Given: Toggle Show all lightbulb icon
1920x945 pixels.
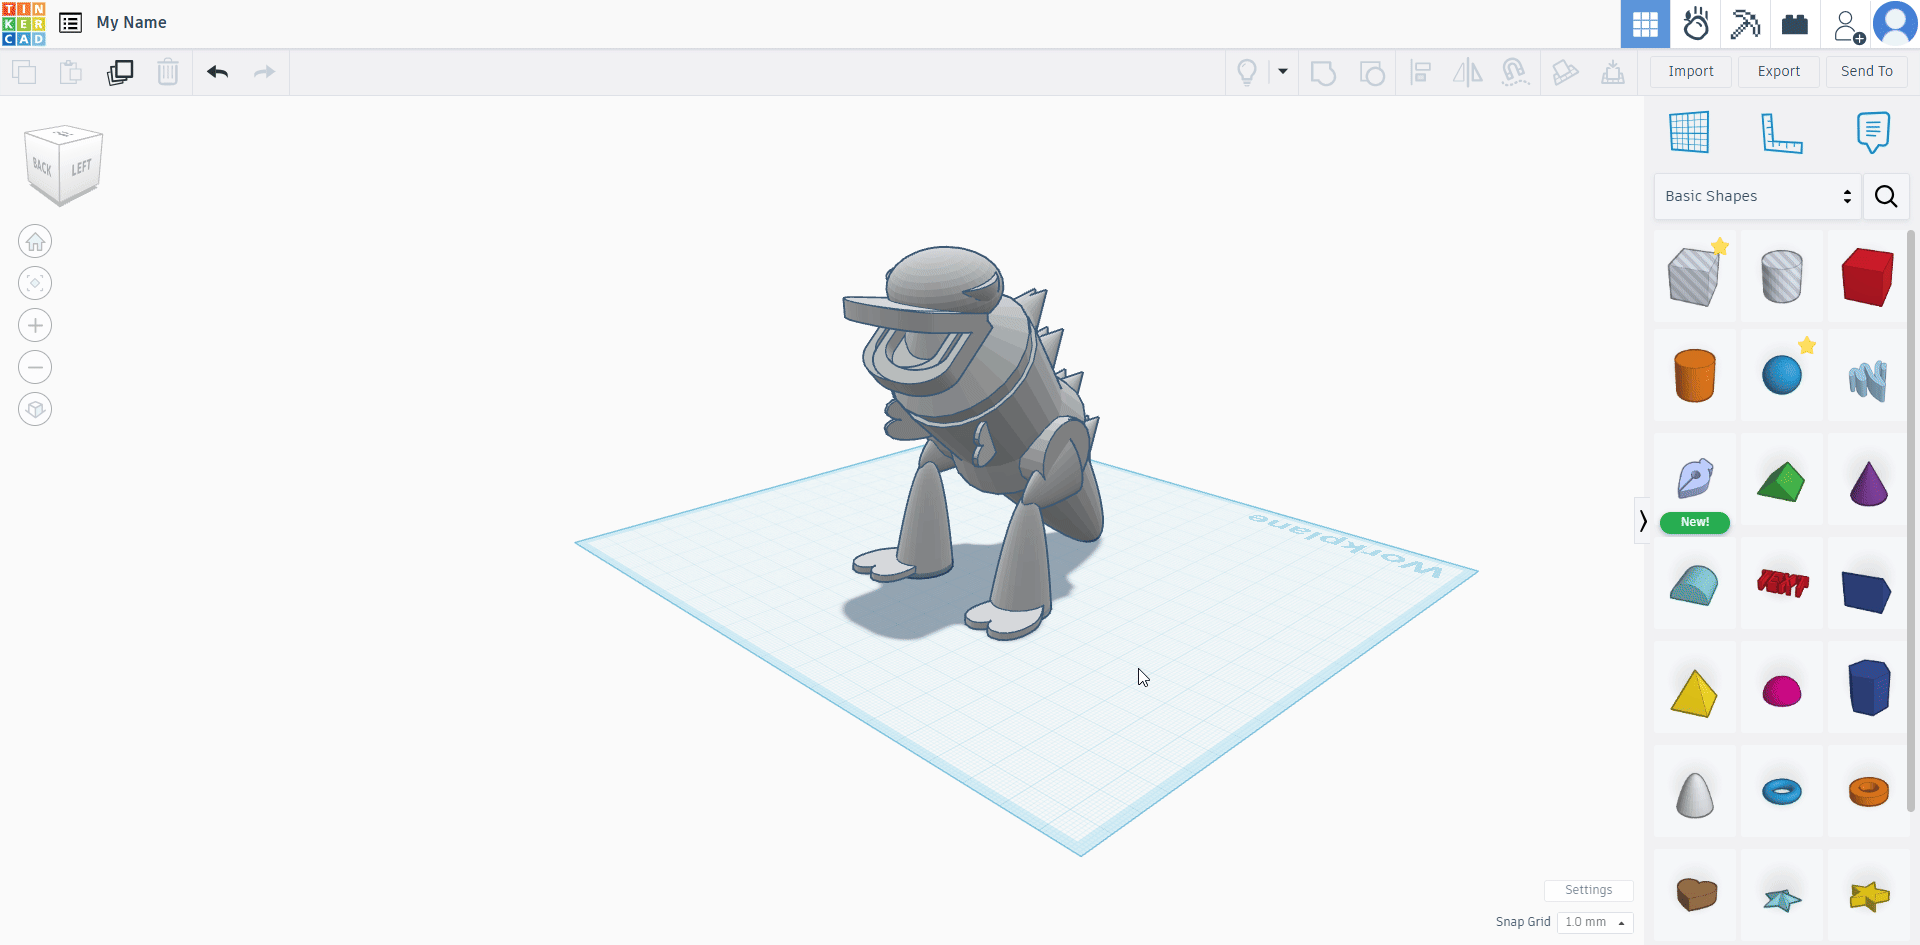Looking at the screenshot, I should [1247, 72].
